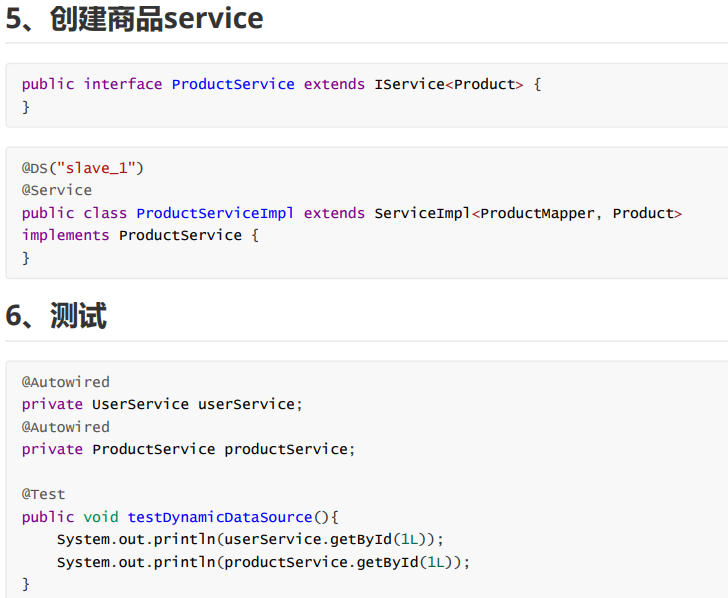
Task: Click the testDynamicDataSource method name
Action: pos(220,517)
